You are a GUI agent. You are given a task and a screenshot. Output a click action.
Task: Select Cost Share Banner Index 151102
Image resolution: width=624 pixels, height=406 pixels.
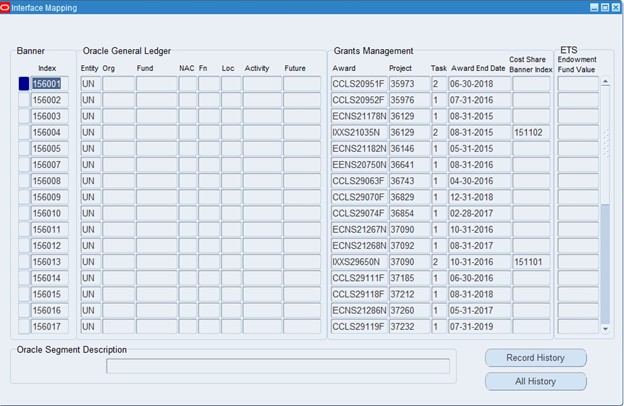tap(530, 133)
